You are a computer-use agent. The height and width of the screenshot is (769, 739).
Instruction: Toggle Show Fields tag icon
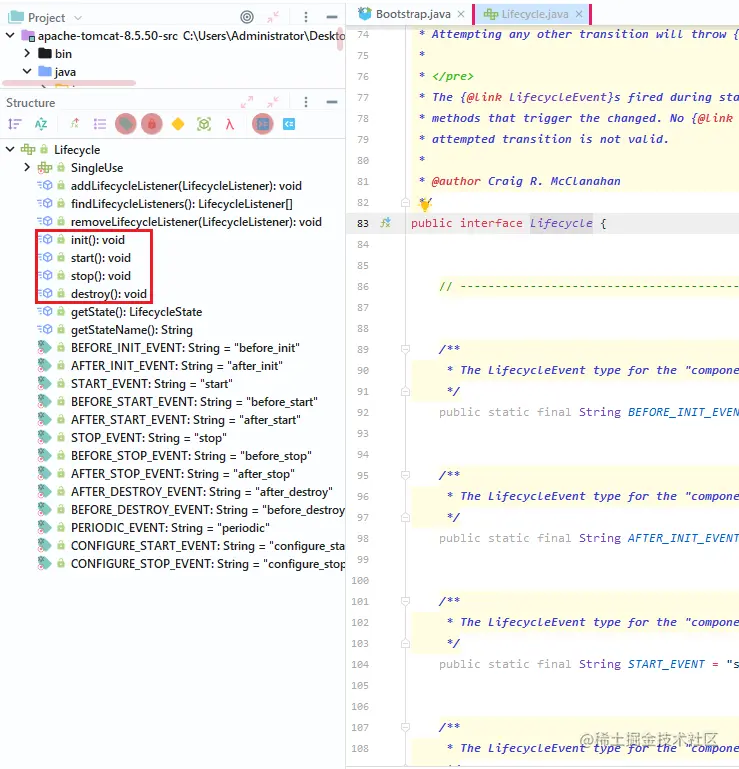(126, 124)
